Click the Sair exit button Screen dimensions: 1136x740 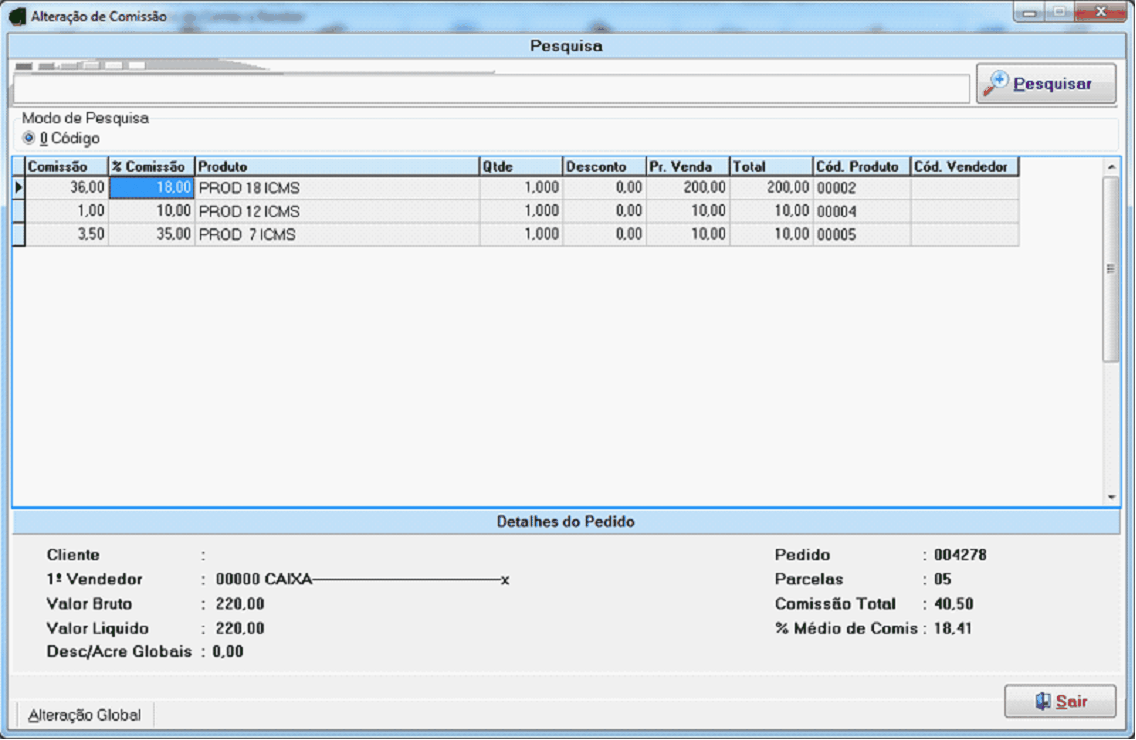point(1060,702)
